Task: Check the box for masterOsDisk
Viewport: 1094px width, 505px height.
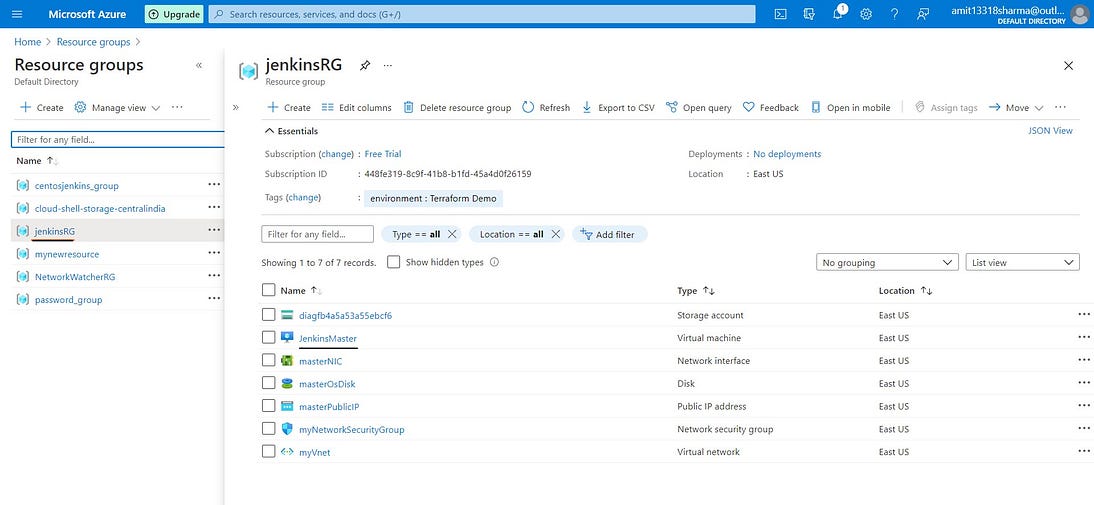Action: [269, 383]
